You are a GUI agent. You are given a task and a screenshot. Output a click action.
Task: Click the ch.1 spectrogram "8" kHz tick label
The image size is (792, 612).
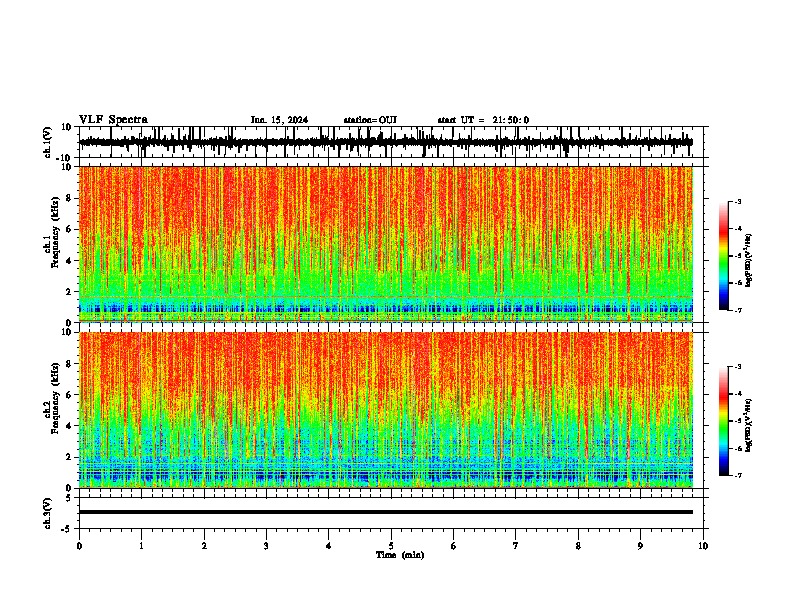coord(69,198)
